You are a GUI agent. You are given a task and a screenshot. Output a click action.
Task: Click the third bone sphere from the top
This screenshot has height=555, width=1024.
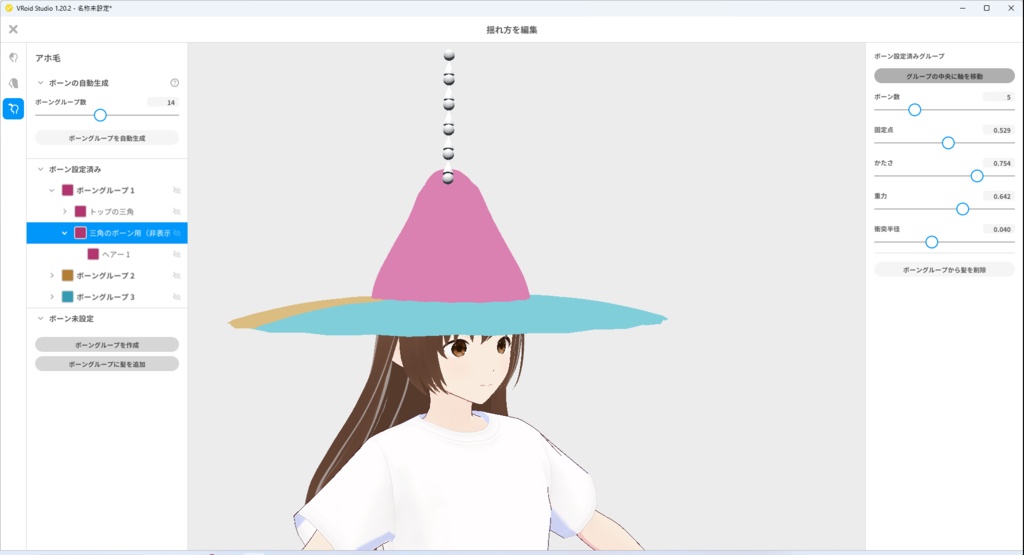(449, 104)
